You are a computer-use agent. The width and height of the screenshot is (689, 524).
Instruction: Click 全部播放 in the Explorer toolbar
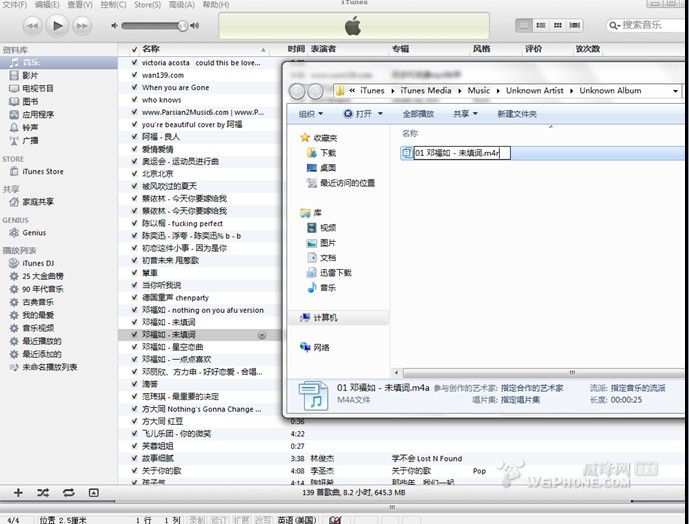pyautogui.click(x=418, y=114)
